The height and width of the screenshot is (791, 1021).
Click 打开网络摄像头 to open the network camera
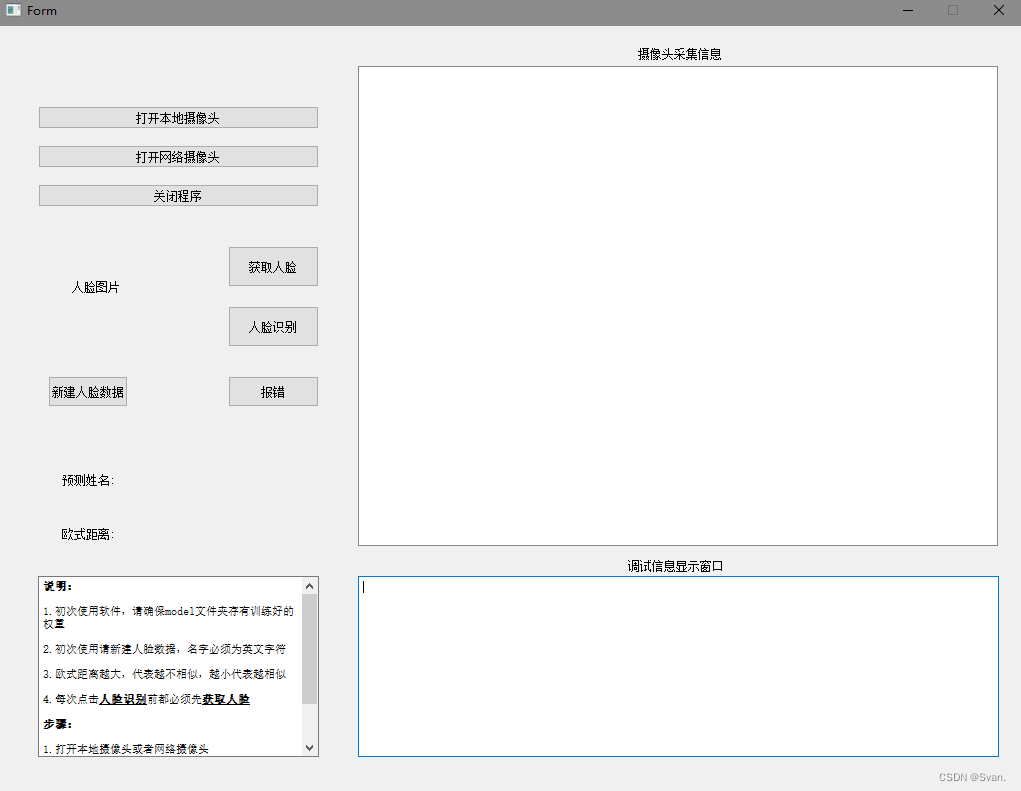coord(177,156)
